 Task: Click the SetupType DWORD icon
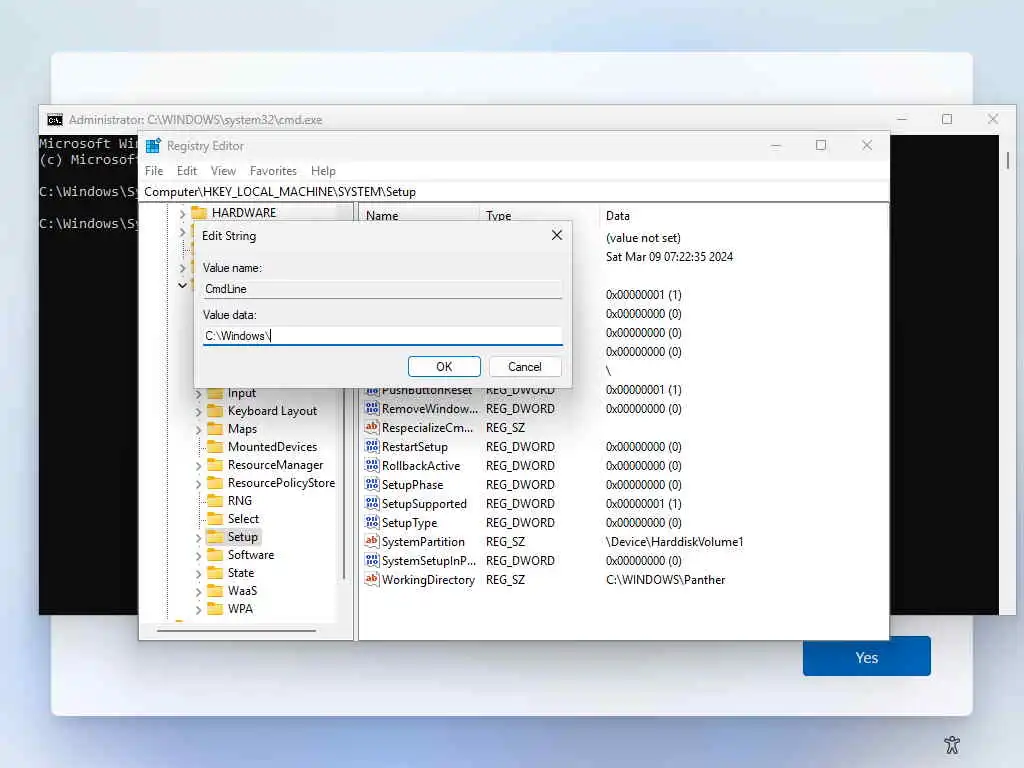pos(372,522)
